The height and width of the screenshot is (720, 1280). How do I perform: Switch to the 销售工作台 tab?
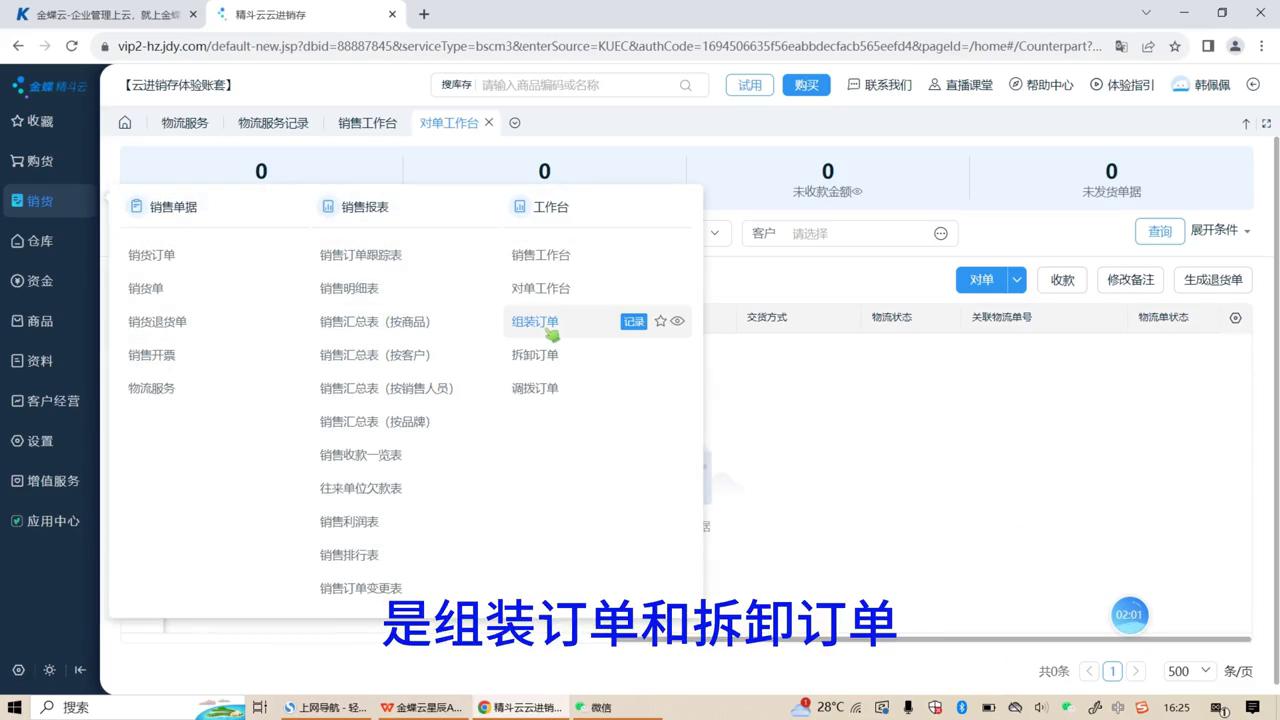pyautogui.click(x=367, y=122)
